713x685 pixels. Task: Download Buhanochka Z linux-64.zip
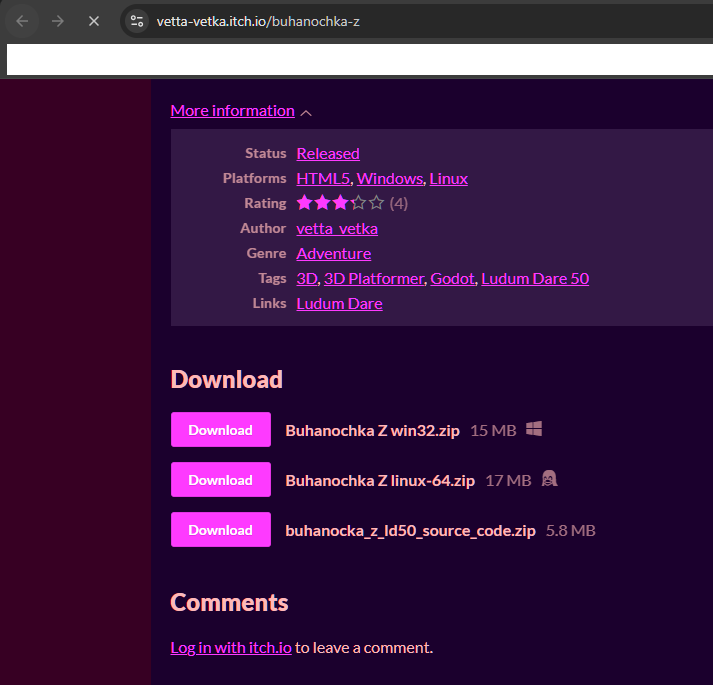point(220,480)
